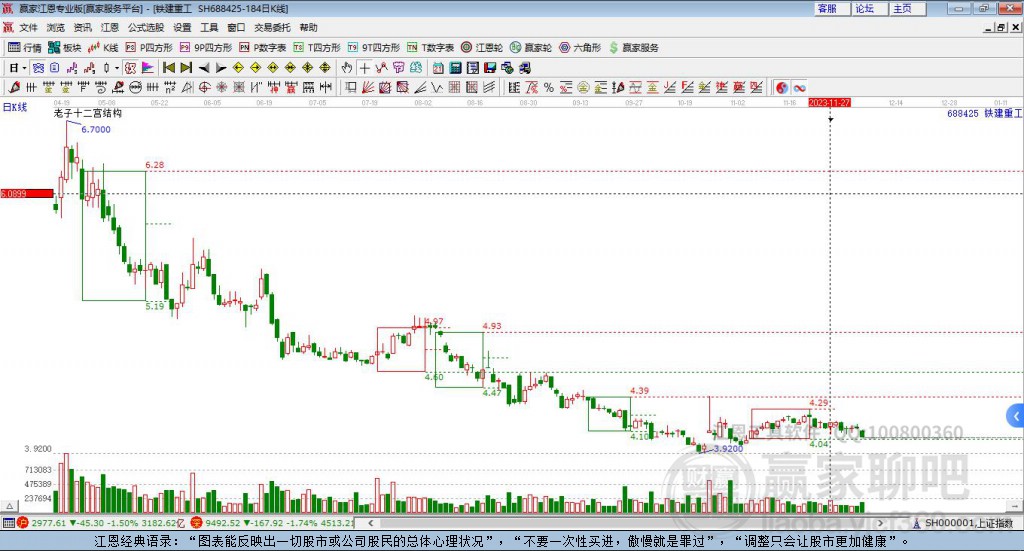Open 赢家服务 with dollar icon
Viewport: 1024px width, 551px height.
633,48
